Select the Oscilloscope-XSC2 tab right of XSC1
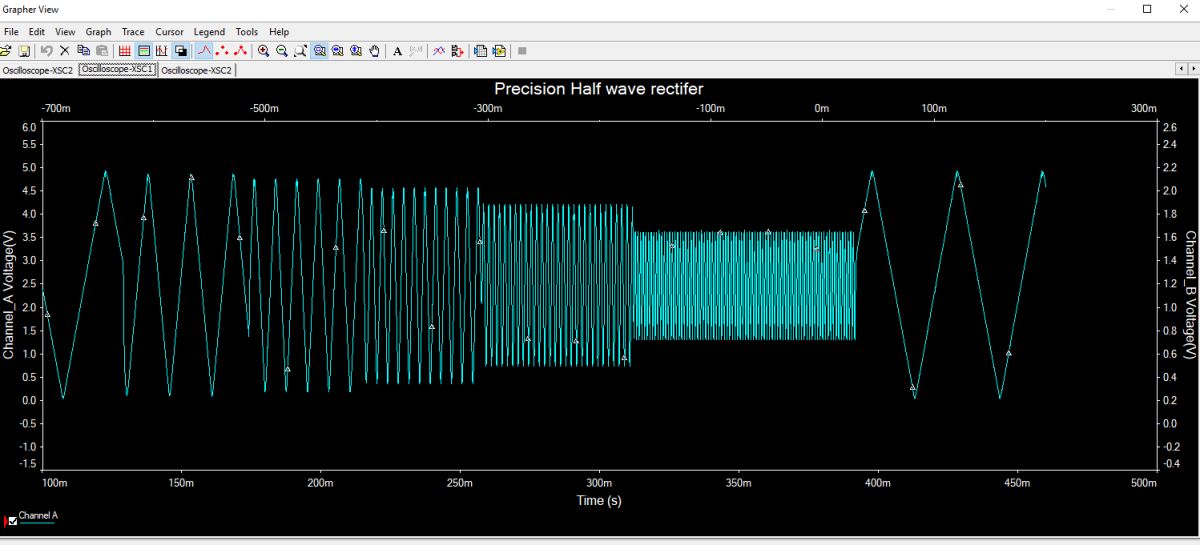 (x=196, y=71)
